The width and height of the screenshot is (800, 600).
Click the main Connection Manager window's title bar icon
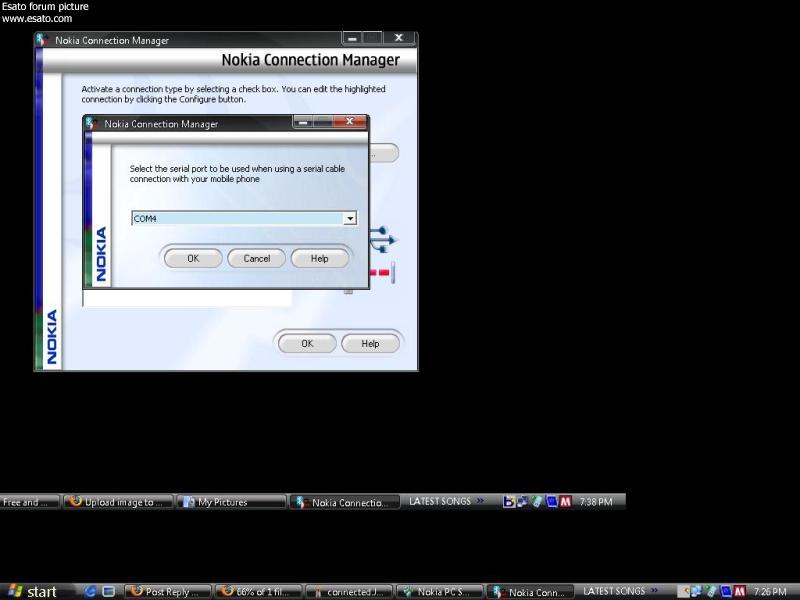coord(43,40)
